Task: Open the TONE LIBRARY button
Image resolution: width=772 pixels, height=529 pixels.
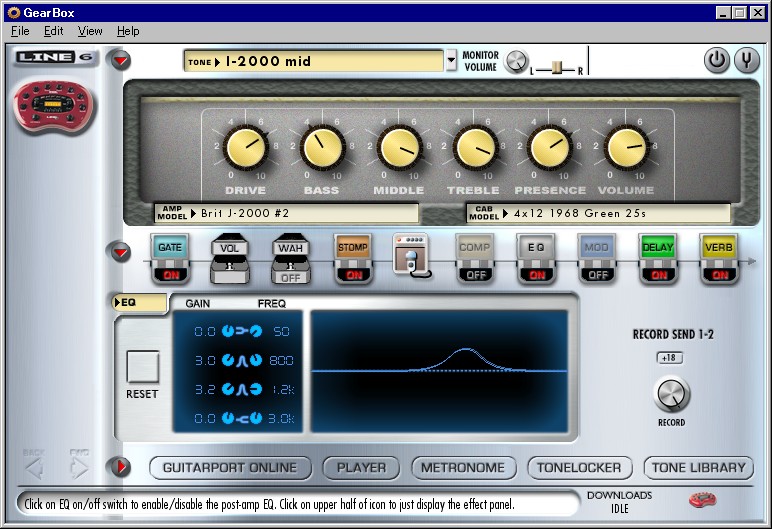Action: pos(699,467)
